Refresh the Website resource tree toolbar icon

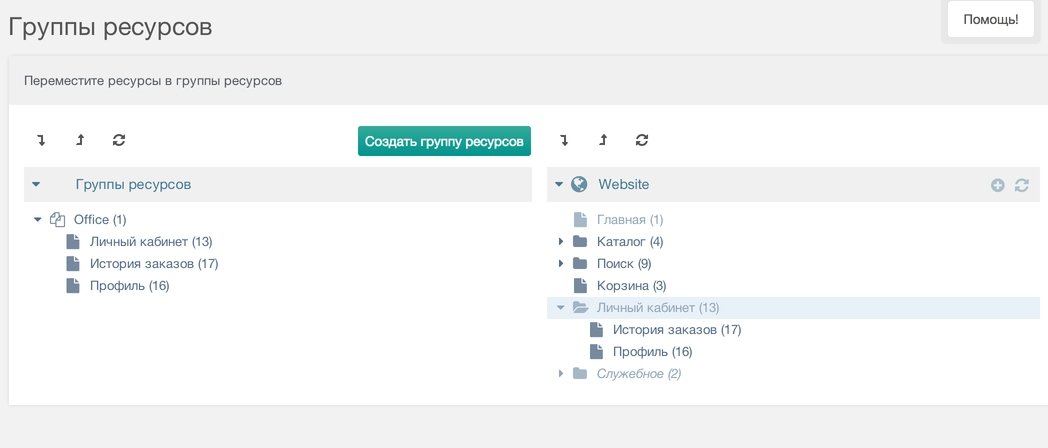(642, 140)
